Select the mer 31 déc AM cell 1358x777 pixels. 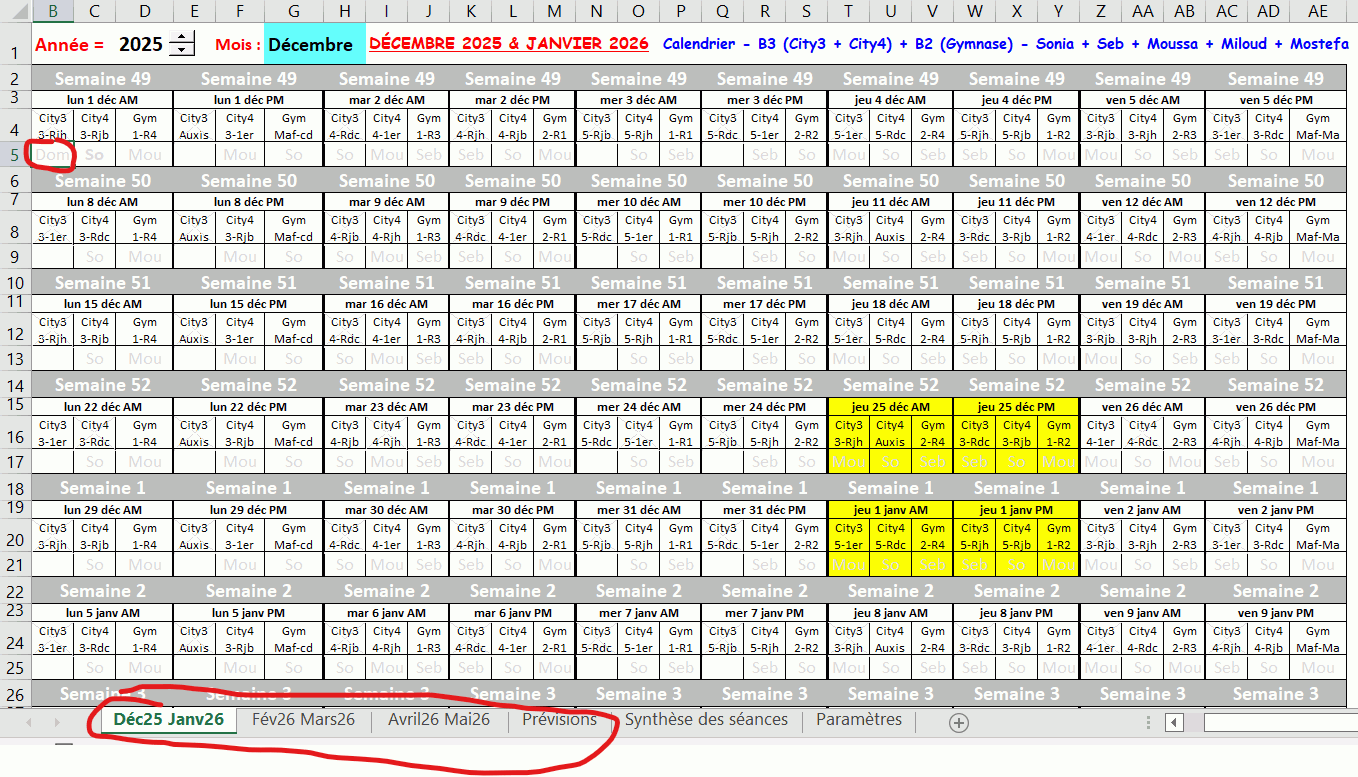coord(638,510)
